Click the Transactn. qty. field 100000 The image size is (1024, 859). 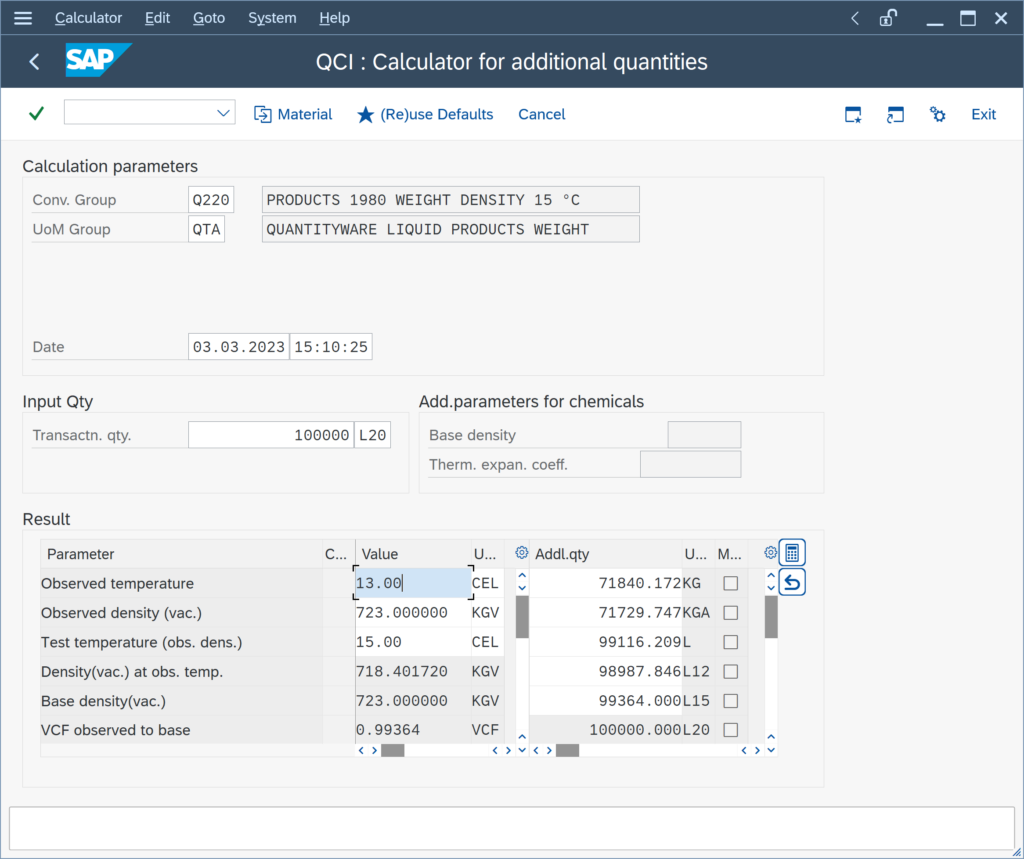[x=271, y=435]
